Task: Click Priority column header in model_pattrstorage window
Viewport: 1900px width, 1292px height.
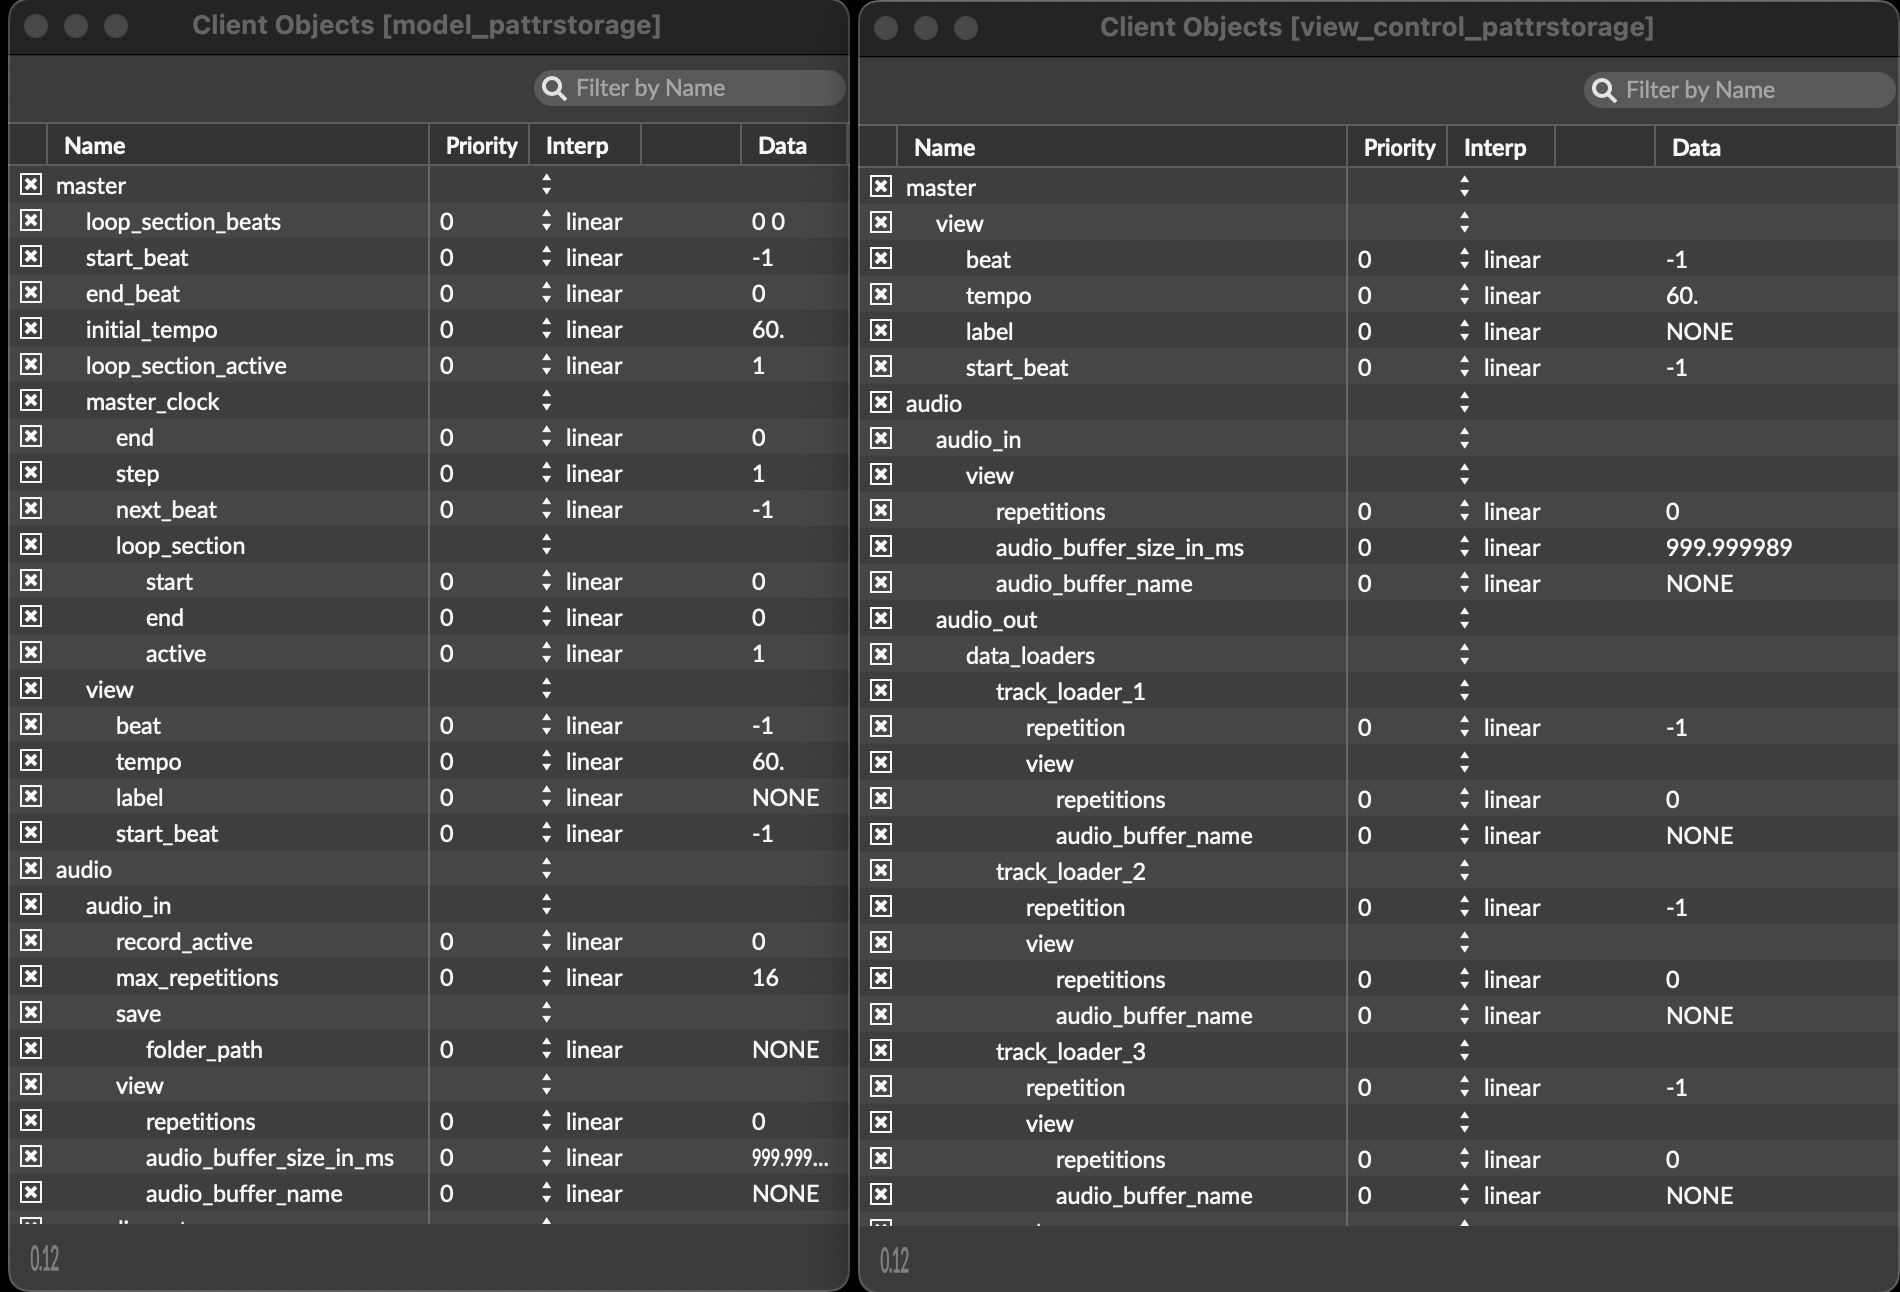Action: [x=480, y=146]
